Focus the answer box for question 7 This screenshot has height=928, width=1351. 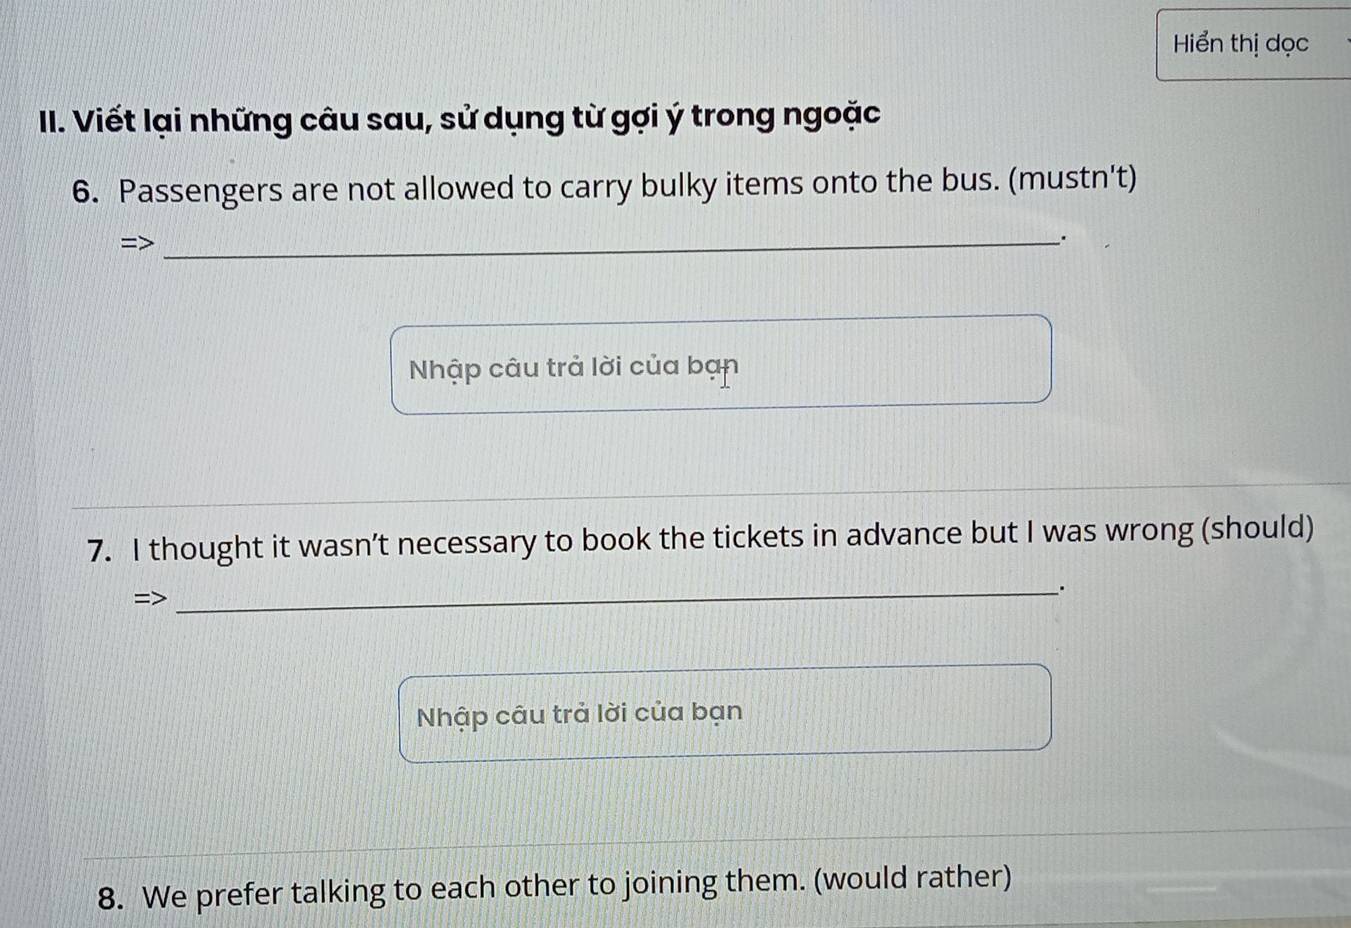click(725, 713)
